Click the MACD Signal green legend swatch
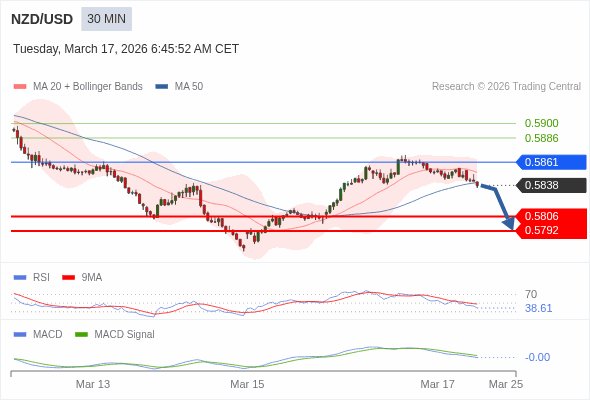 click(81, 335)
